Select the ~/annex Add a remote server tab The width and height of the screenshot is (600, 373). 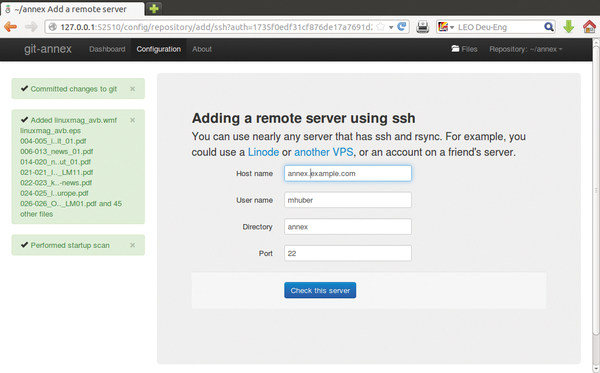click(72, 9)
